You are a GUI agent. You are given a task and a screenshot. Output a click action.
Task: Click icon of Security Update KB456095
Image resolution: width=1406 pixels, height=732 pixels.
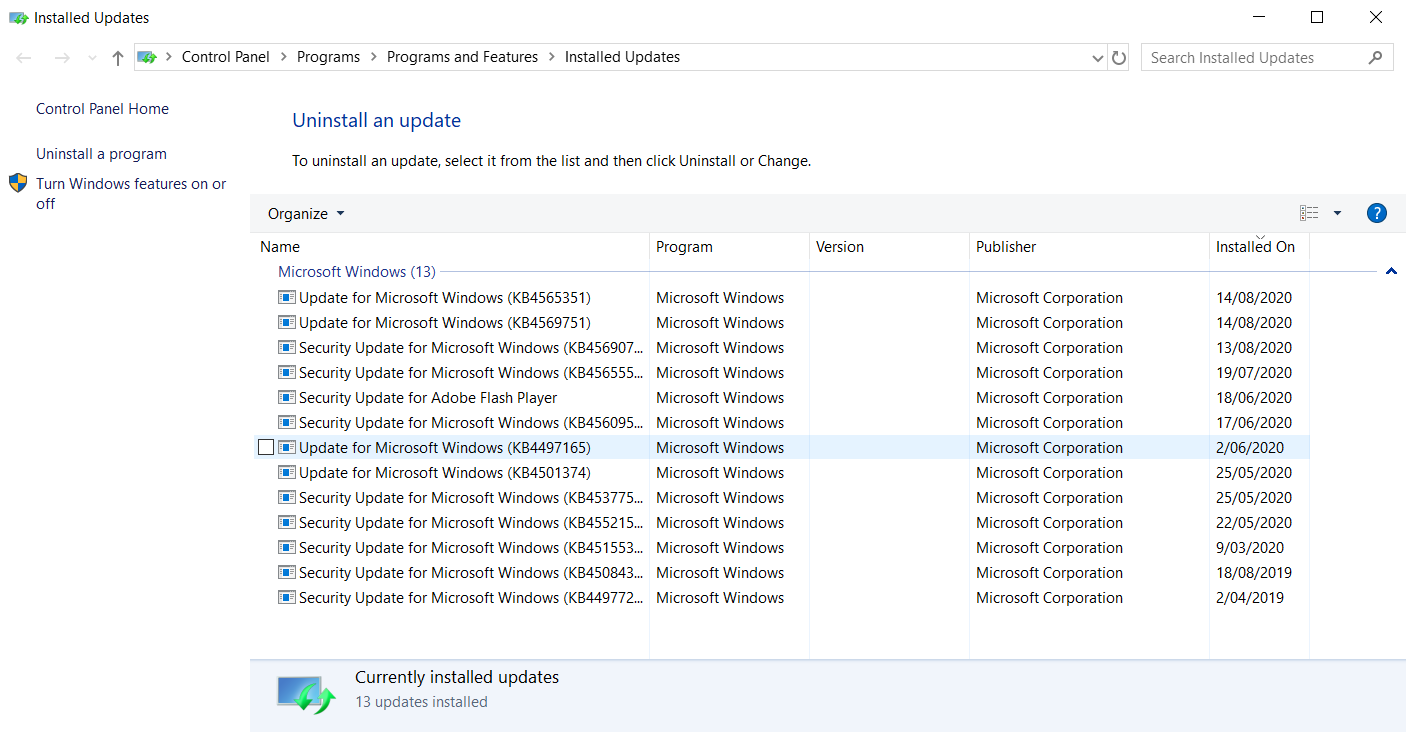tap(287, 422)
